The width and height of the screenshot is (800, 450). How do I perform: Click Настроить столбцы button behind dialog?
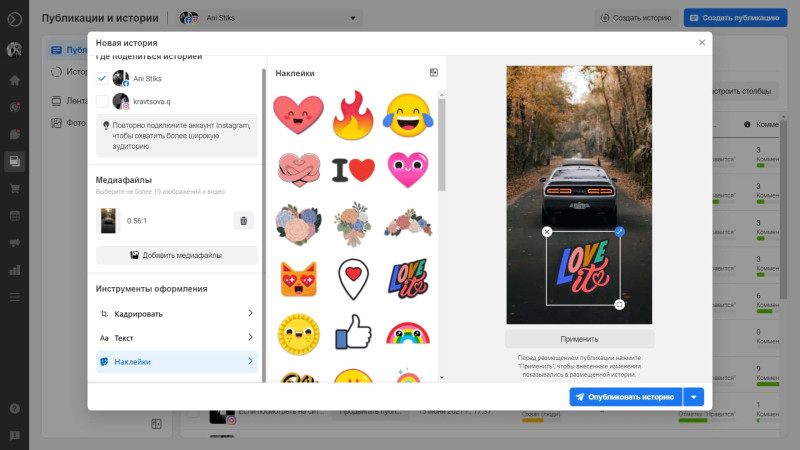(743, 91)
